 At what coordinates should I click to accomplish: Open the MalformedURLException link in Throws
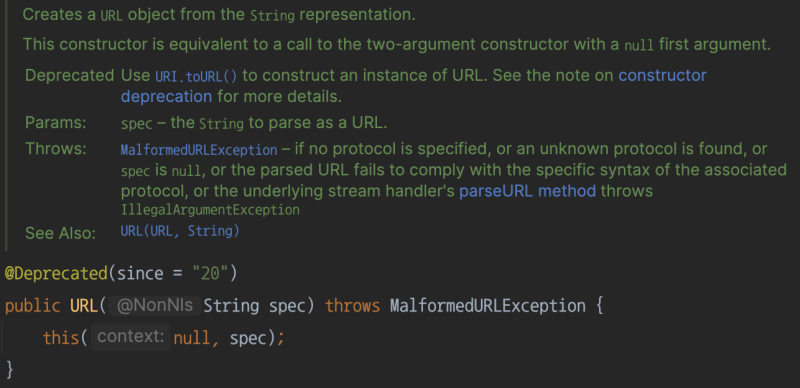click(199, 150)
